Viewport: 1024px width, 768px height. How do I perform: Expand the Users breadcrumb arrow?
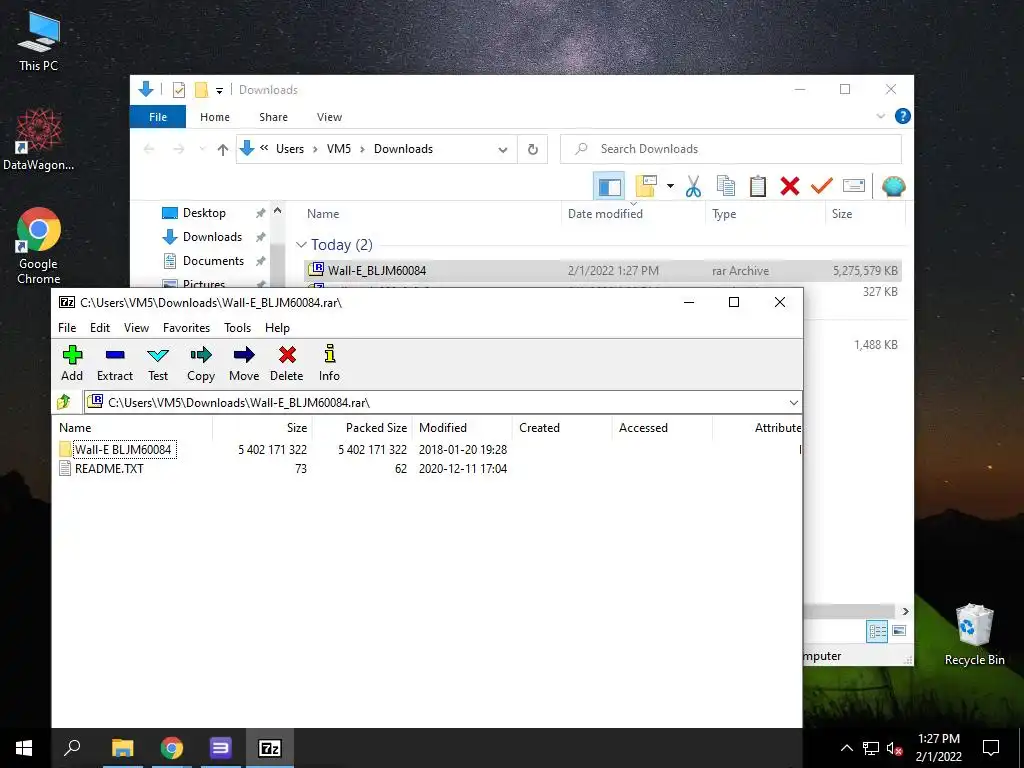(x=315, y=150)
